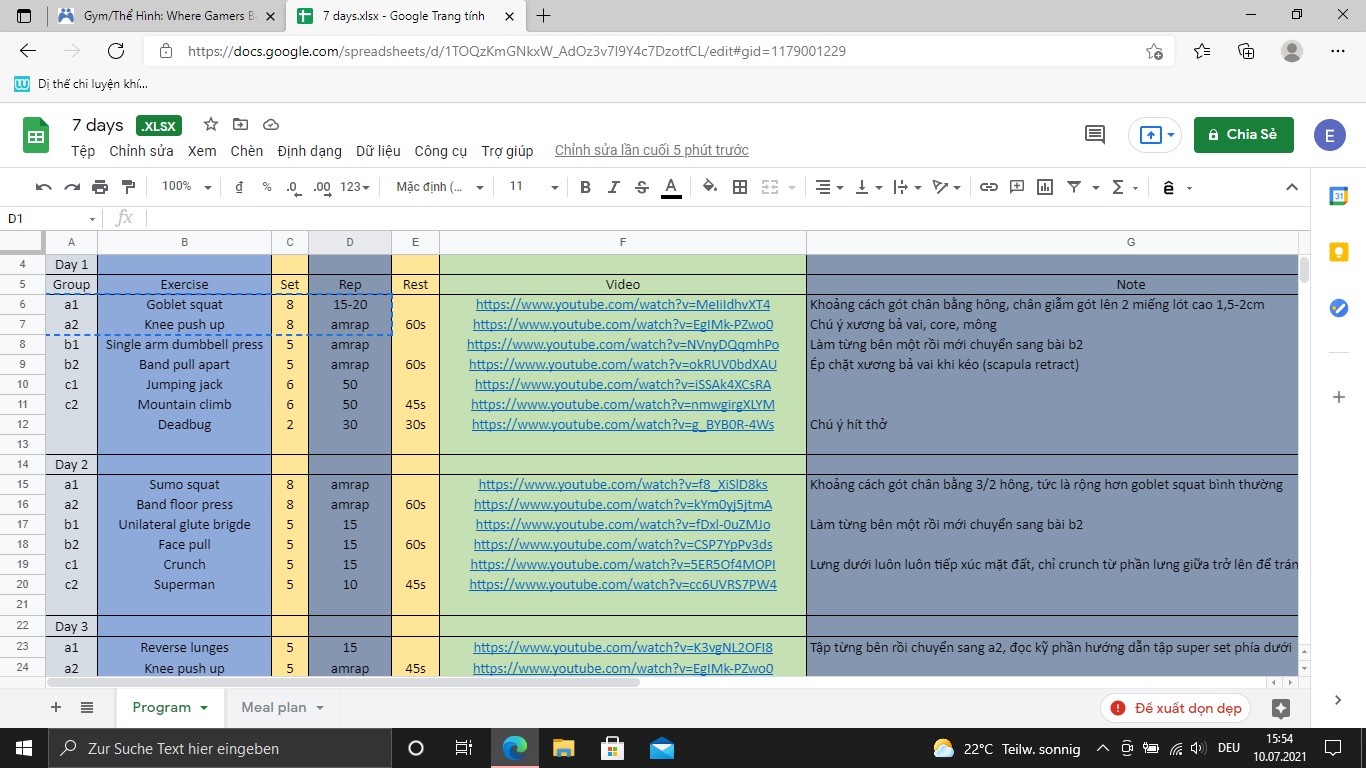This screenshot has height=768, width=1366.
Task: Click the Name Box showing D1
Action: point(50,218)
